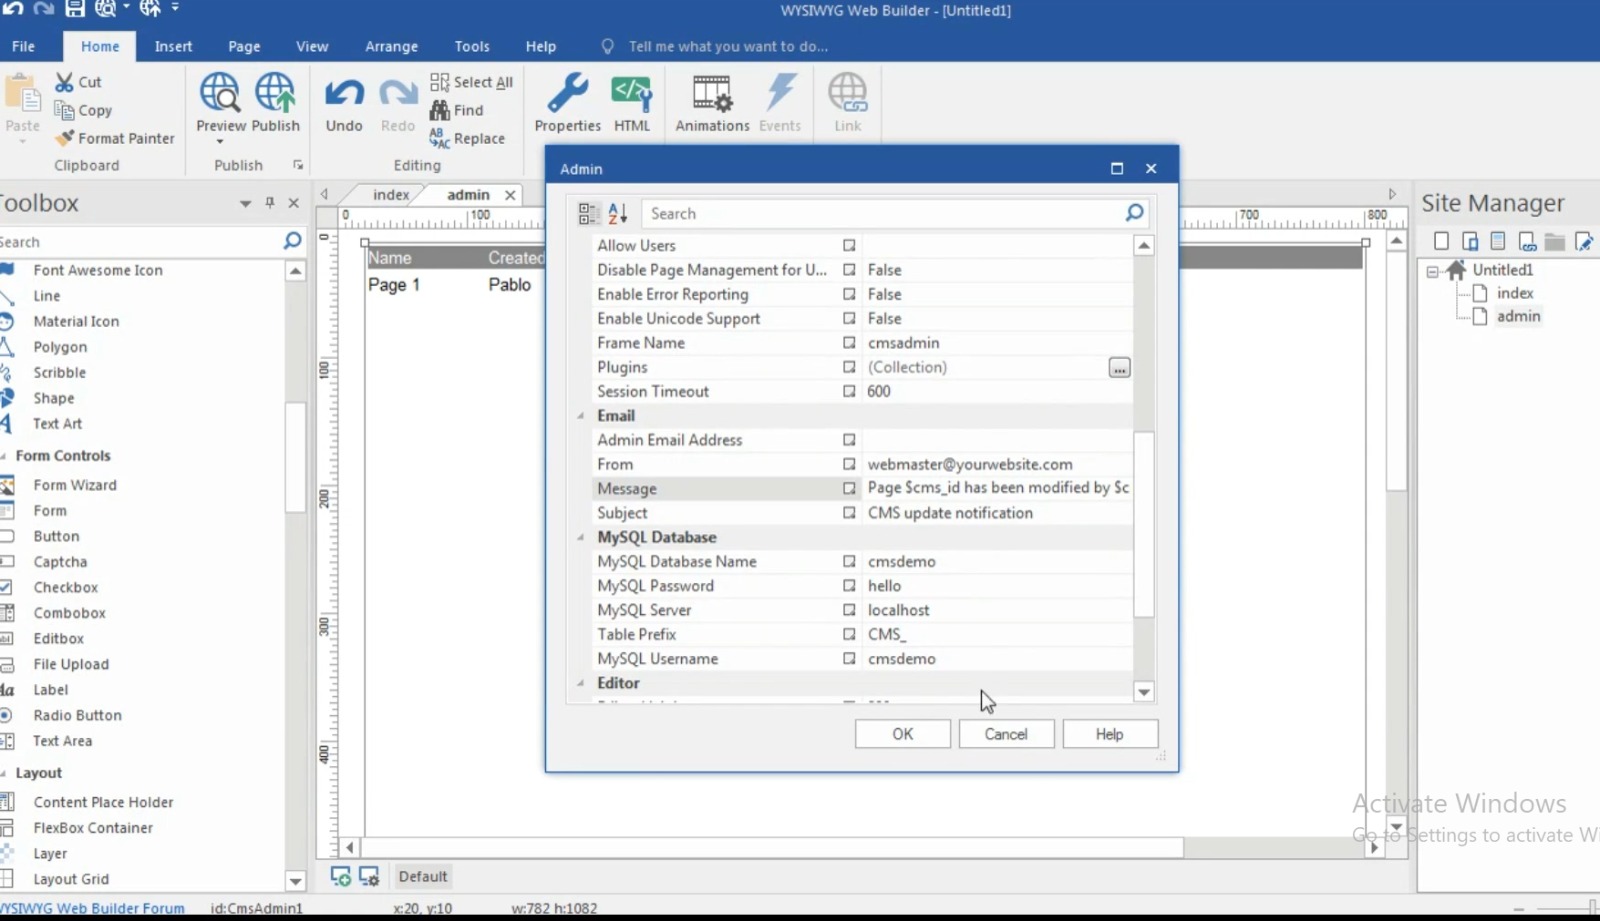
Task: Click Help in Admin dialog
Action: point(1110,734)
